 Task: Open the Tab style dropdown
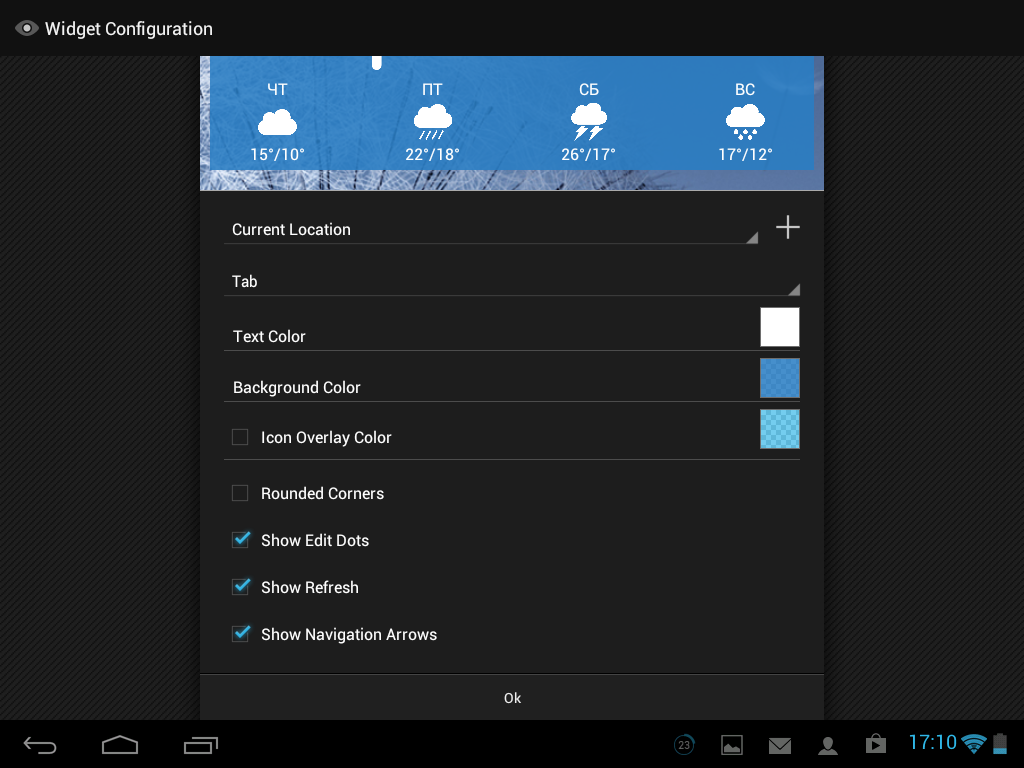click(512, 281)
